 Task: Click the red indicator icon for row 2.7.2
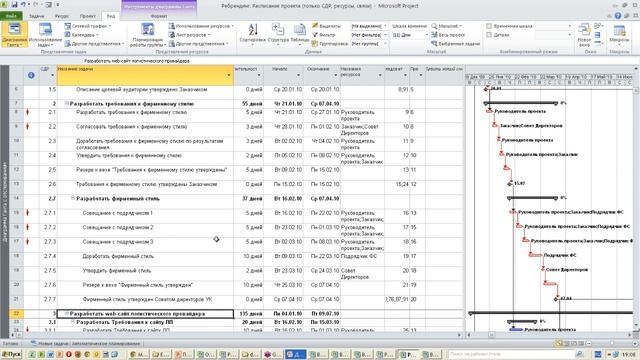[27, 227]
